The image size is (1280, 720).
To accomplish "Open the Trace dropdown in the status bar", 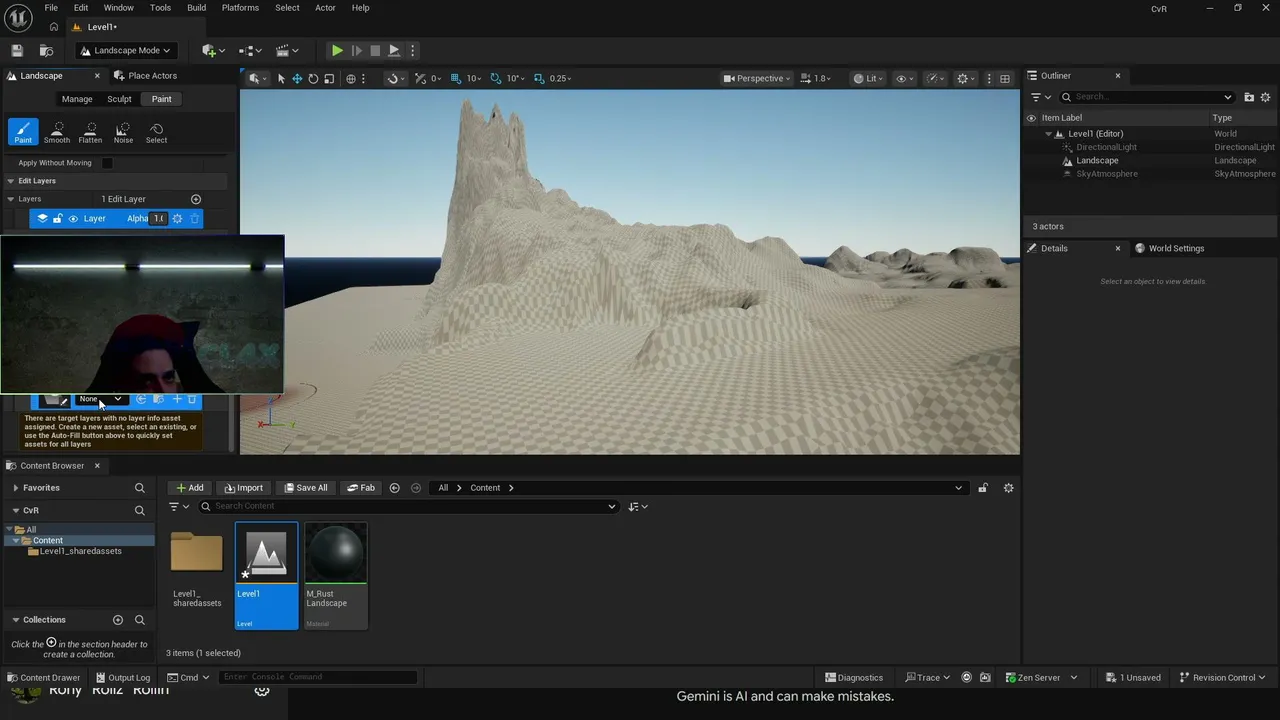I will (926, 677).
